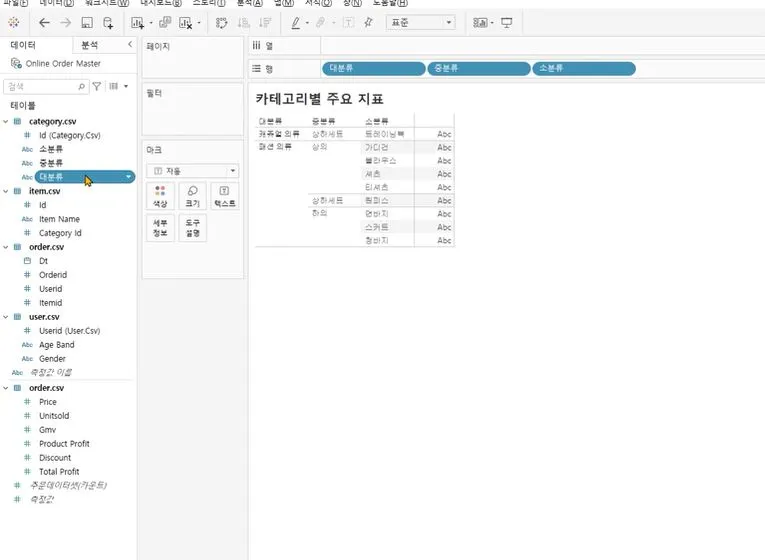Select the Unitsold measure
The image size is (765, 560).
pyautogui.click(x=54, y=416)
